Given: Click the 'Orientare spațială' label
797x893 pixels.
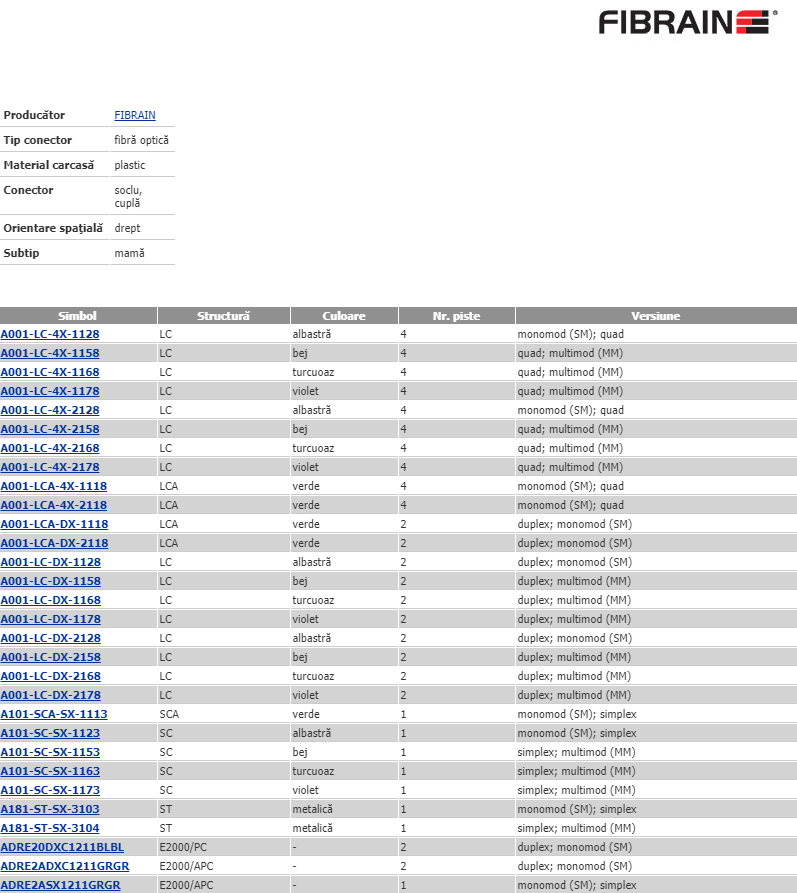Looking at the screenshot, I should click(53, 228).
